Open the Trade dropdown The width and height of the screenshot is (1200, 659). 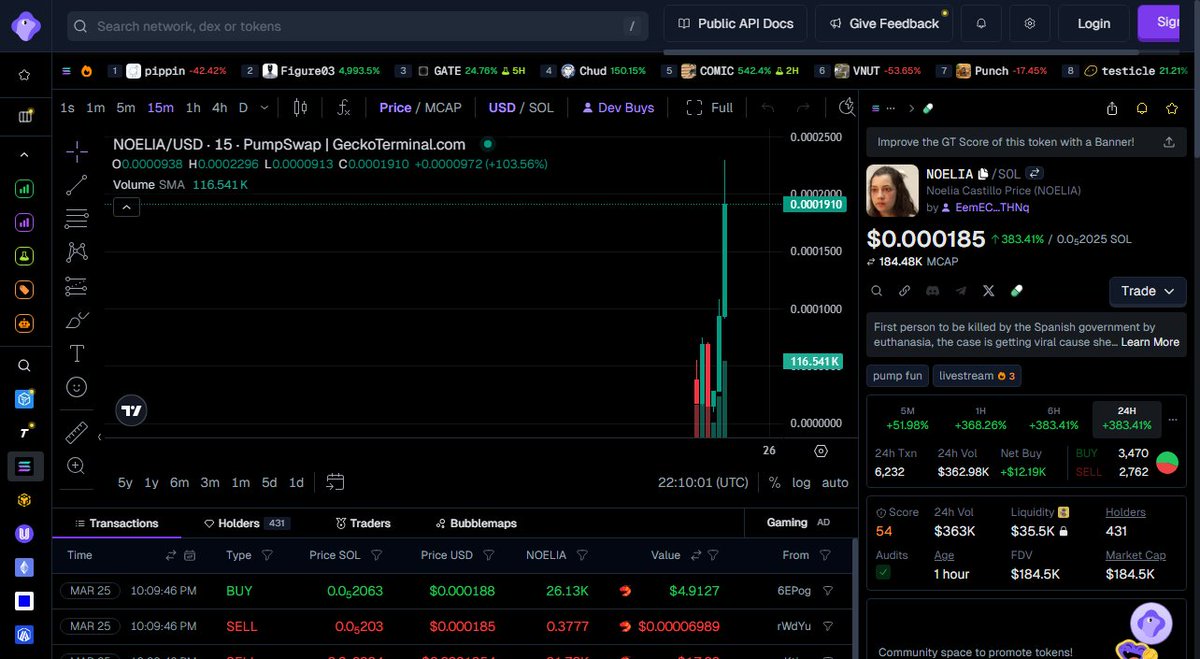(1147, 291)
